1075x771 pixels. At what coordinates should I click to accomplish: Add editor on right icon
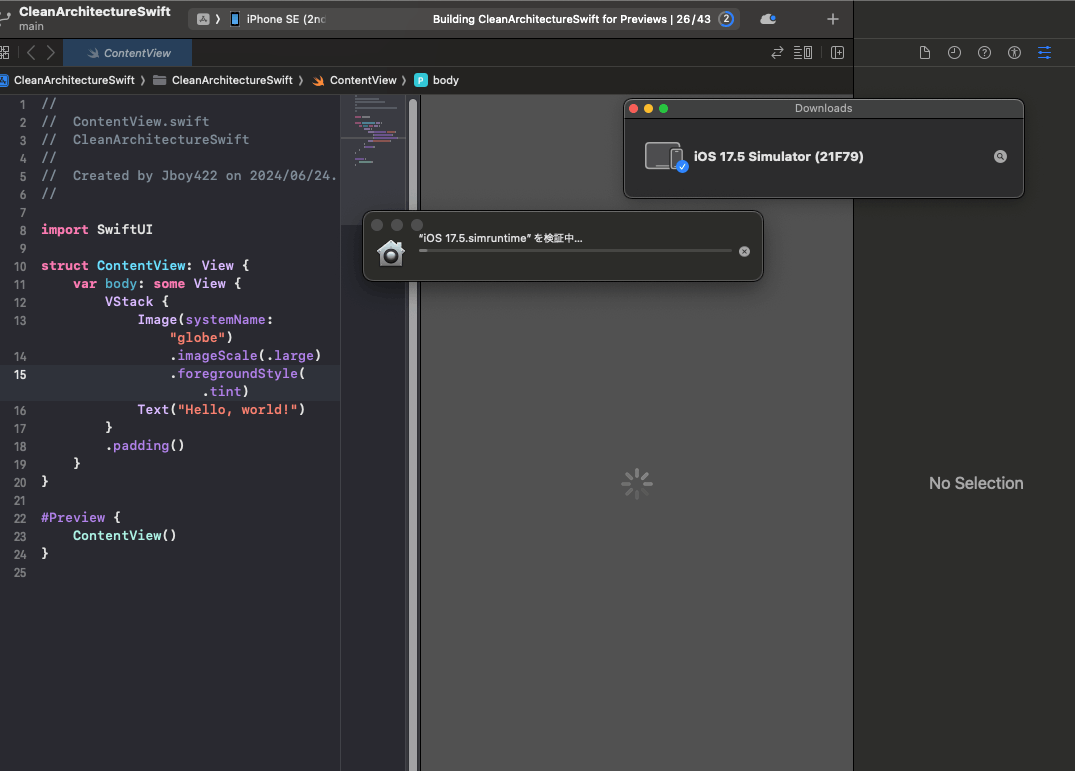(x=837, y=53)
